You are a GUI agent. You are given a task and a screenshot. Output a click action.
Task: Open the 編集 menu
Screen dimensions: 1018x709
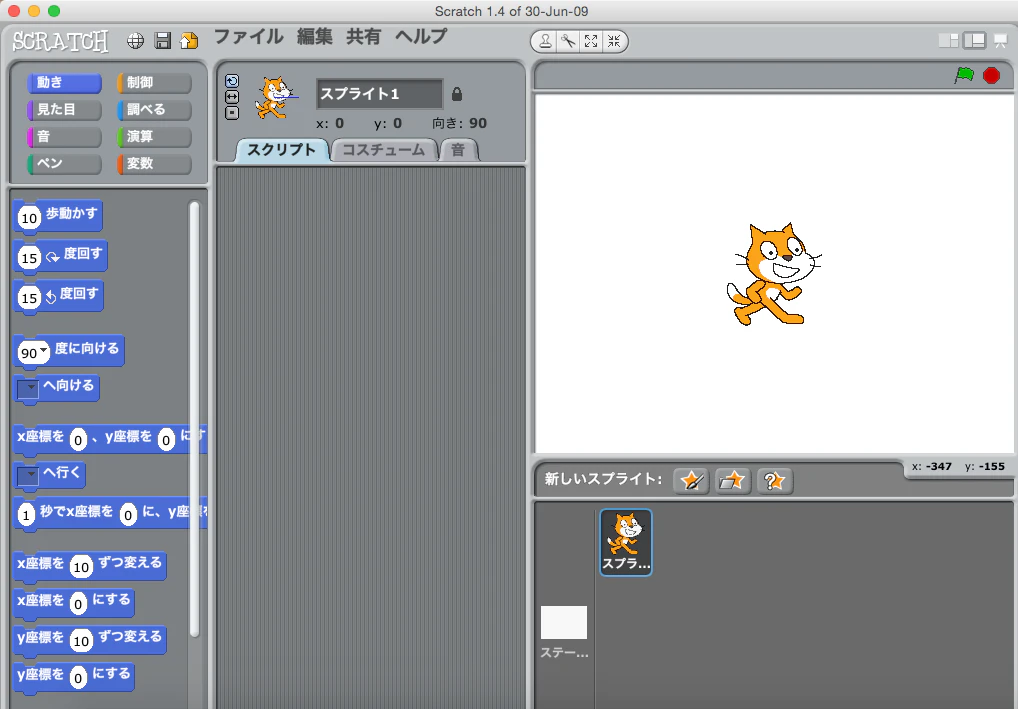point(315,36)
